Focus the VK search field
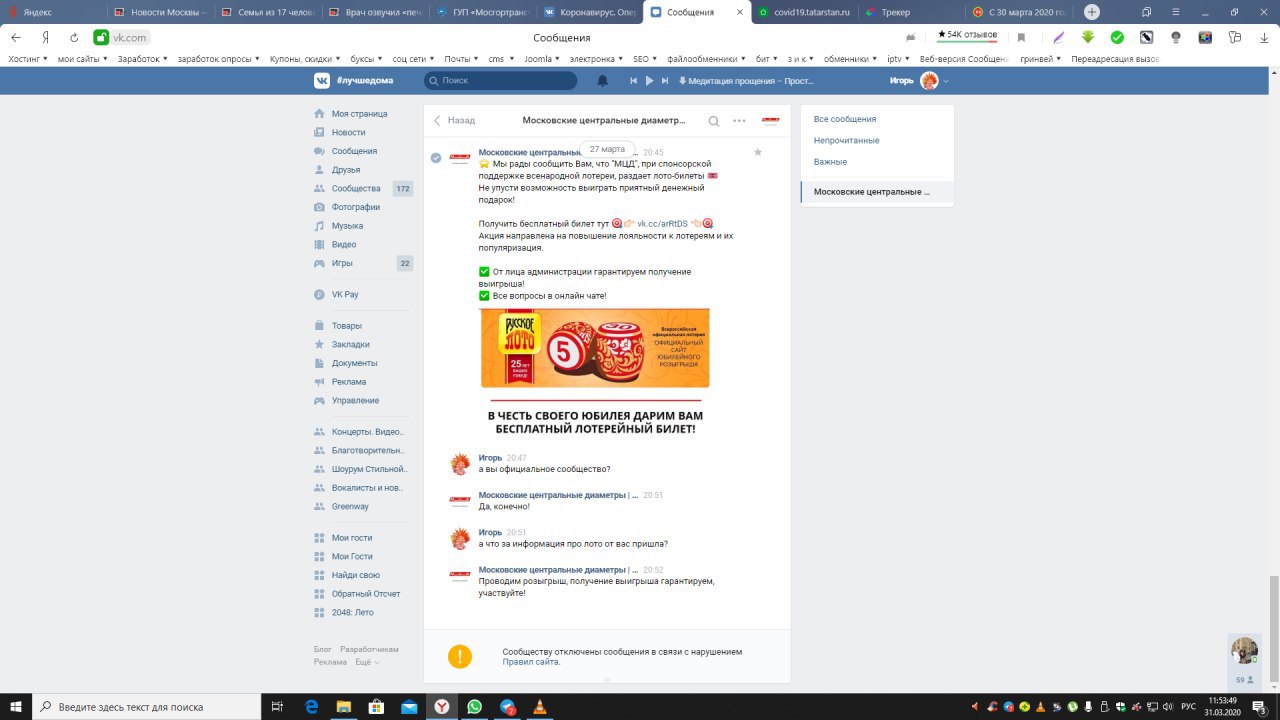This screenshot has width=1280, height=720. [501, 80]
